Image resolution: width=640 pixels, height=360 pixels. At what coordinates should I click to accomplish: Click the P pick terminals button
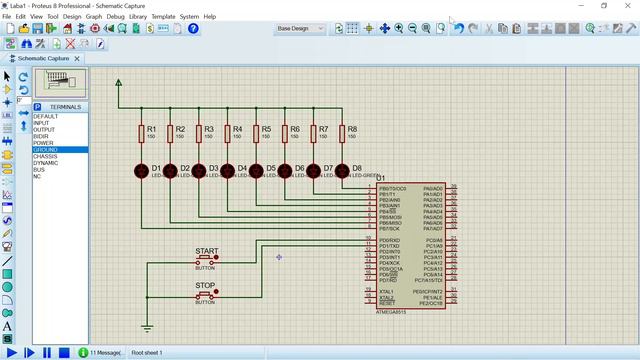37,107
